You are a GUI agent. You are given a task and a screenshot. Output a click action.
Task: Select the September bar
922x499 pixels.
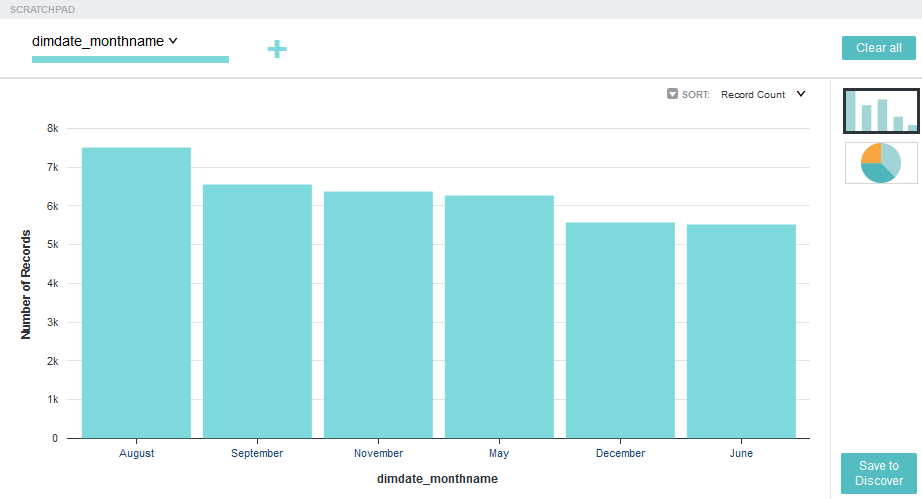point(258,312)
